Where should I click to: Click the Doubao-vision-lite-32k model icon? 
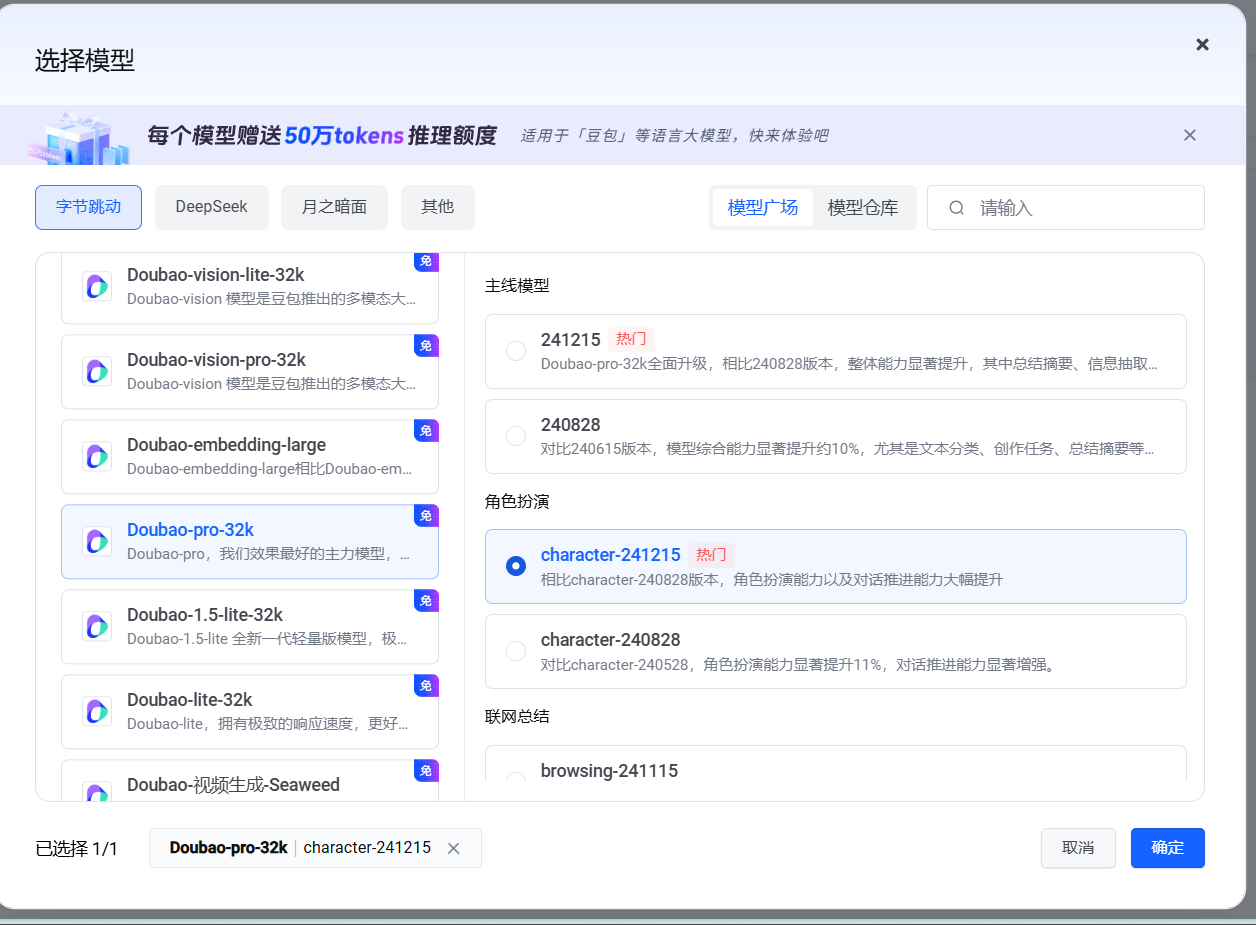click(97, 286)
